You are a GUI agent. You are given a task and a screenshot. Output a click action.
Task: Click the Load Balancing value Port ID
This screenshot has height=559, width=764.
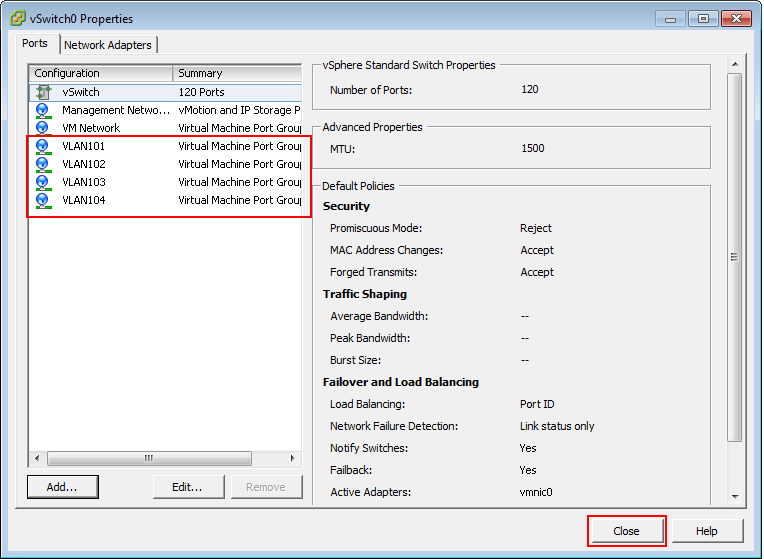click(537, 404)
